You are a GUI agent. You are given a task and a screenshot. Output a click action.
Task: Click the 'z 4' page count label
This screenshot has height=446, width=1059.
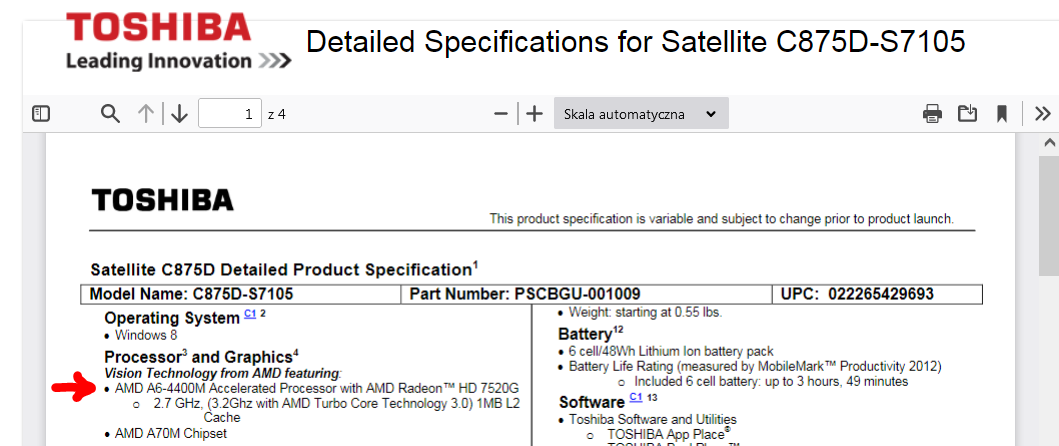(277, 114)
